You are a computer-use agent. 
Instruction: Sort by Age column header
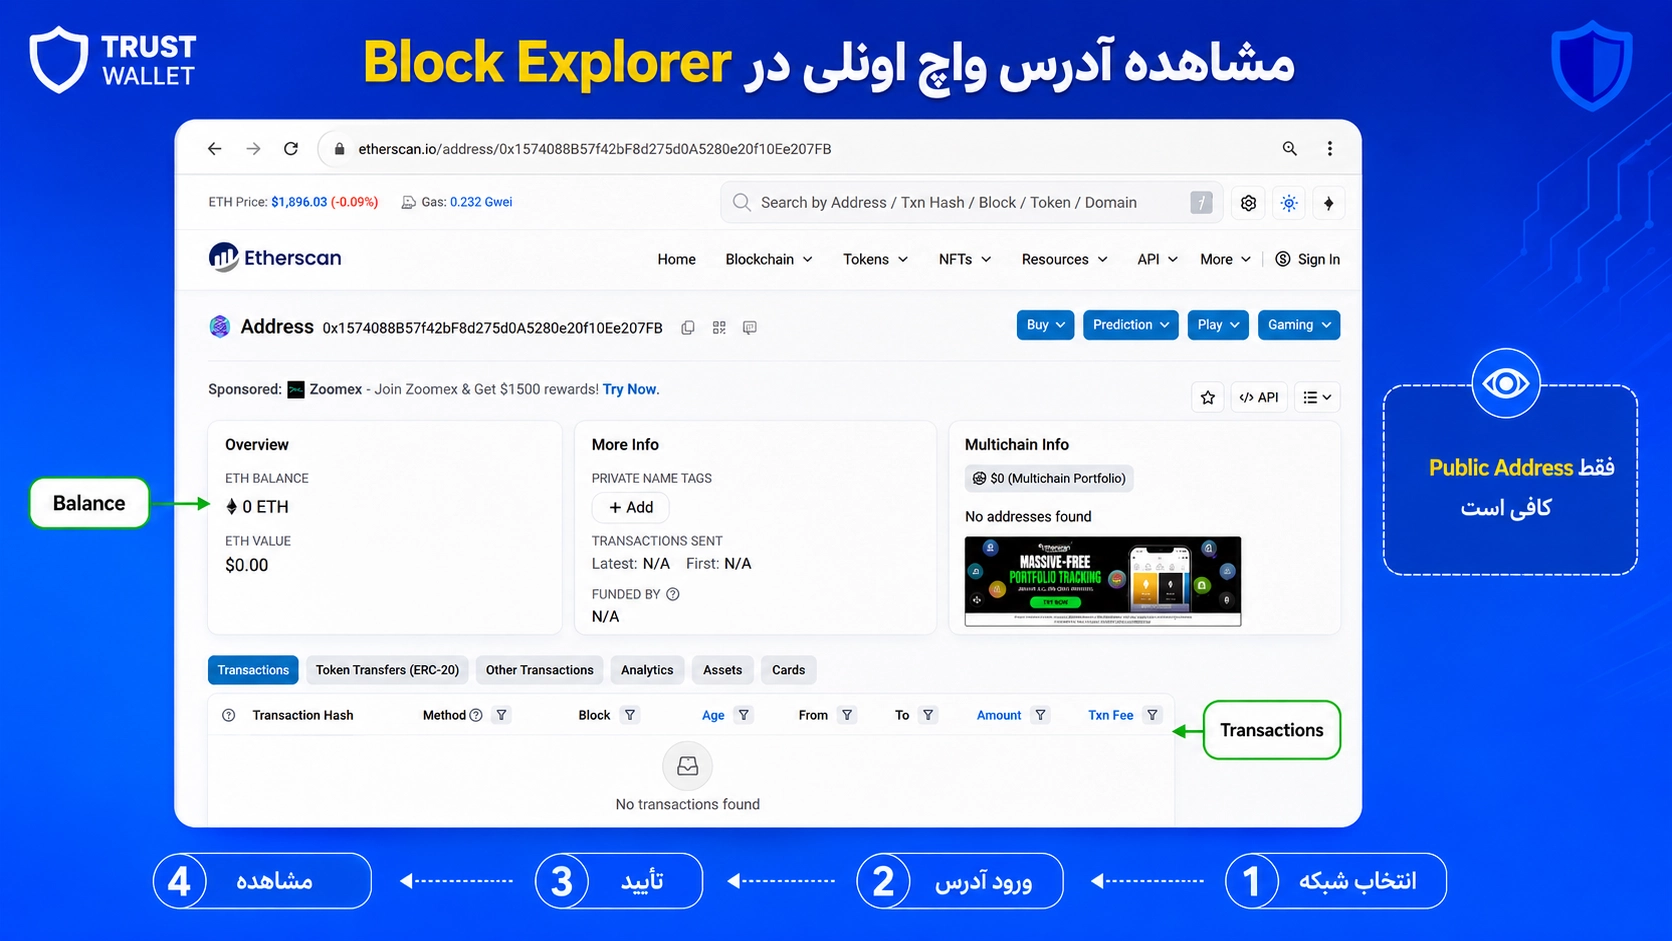click(x=713, y=715)
